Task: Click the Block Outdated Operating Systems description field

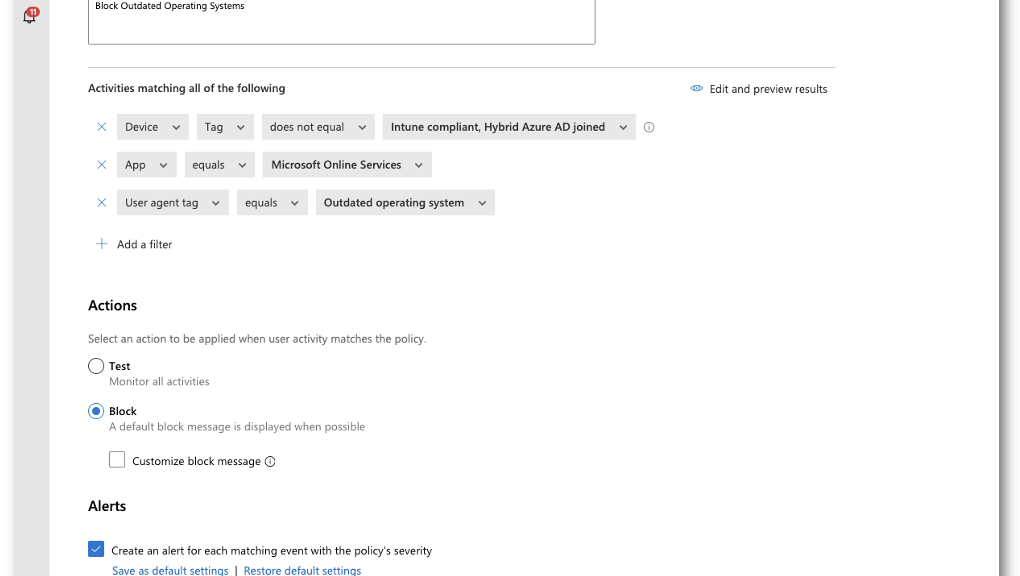Action: click(342, 21)
